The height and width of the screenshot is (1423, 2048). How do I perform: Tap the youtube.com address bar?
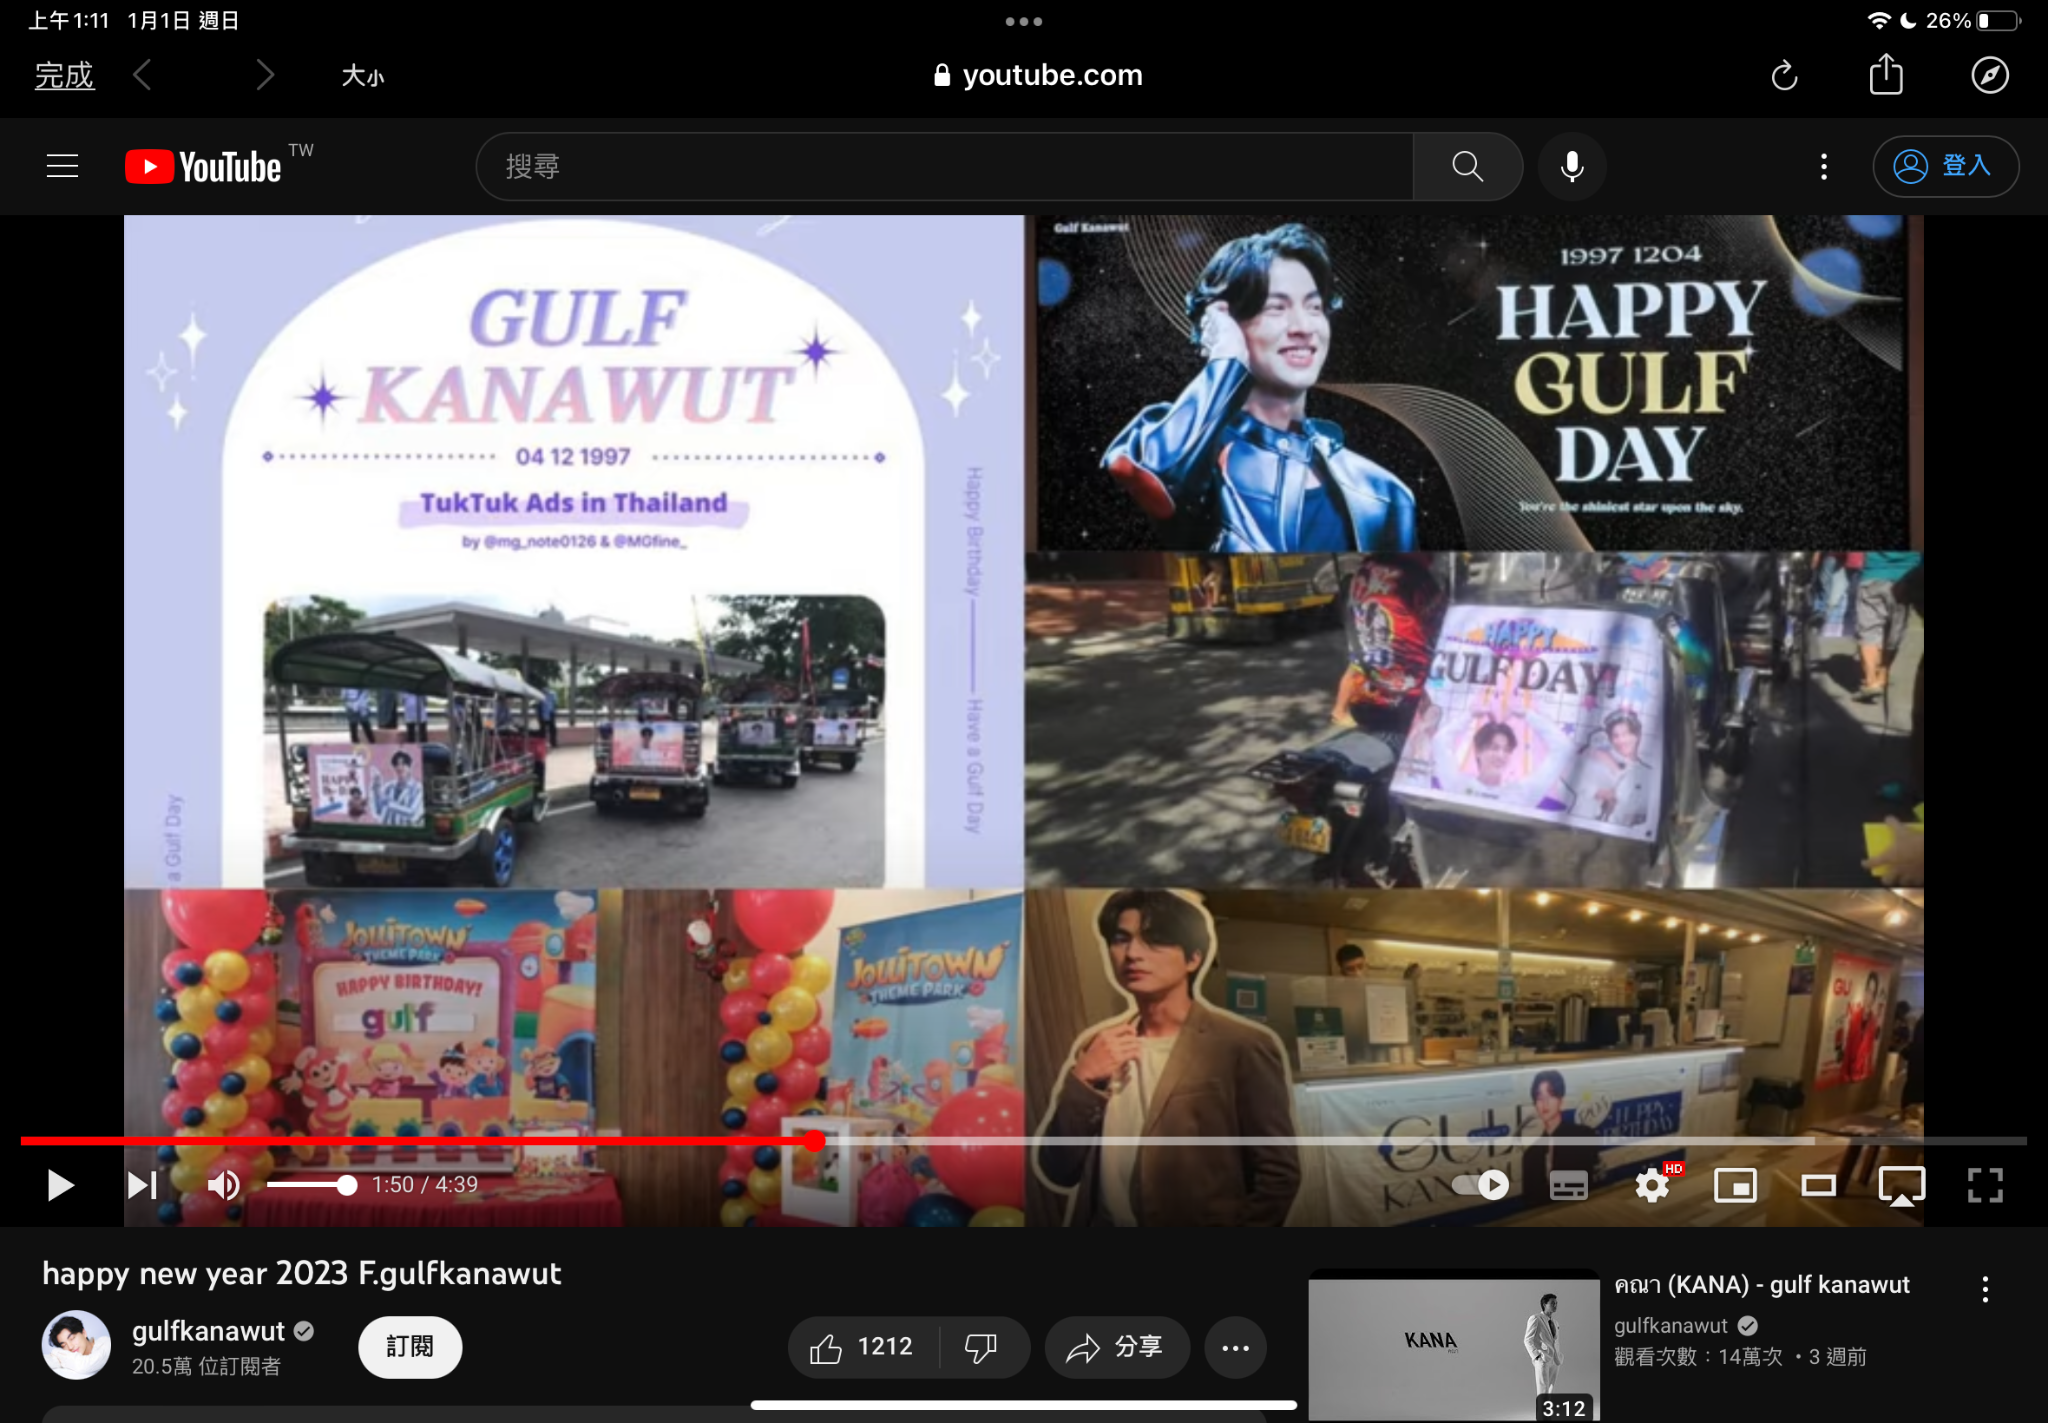[1037, 75]
